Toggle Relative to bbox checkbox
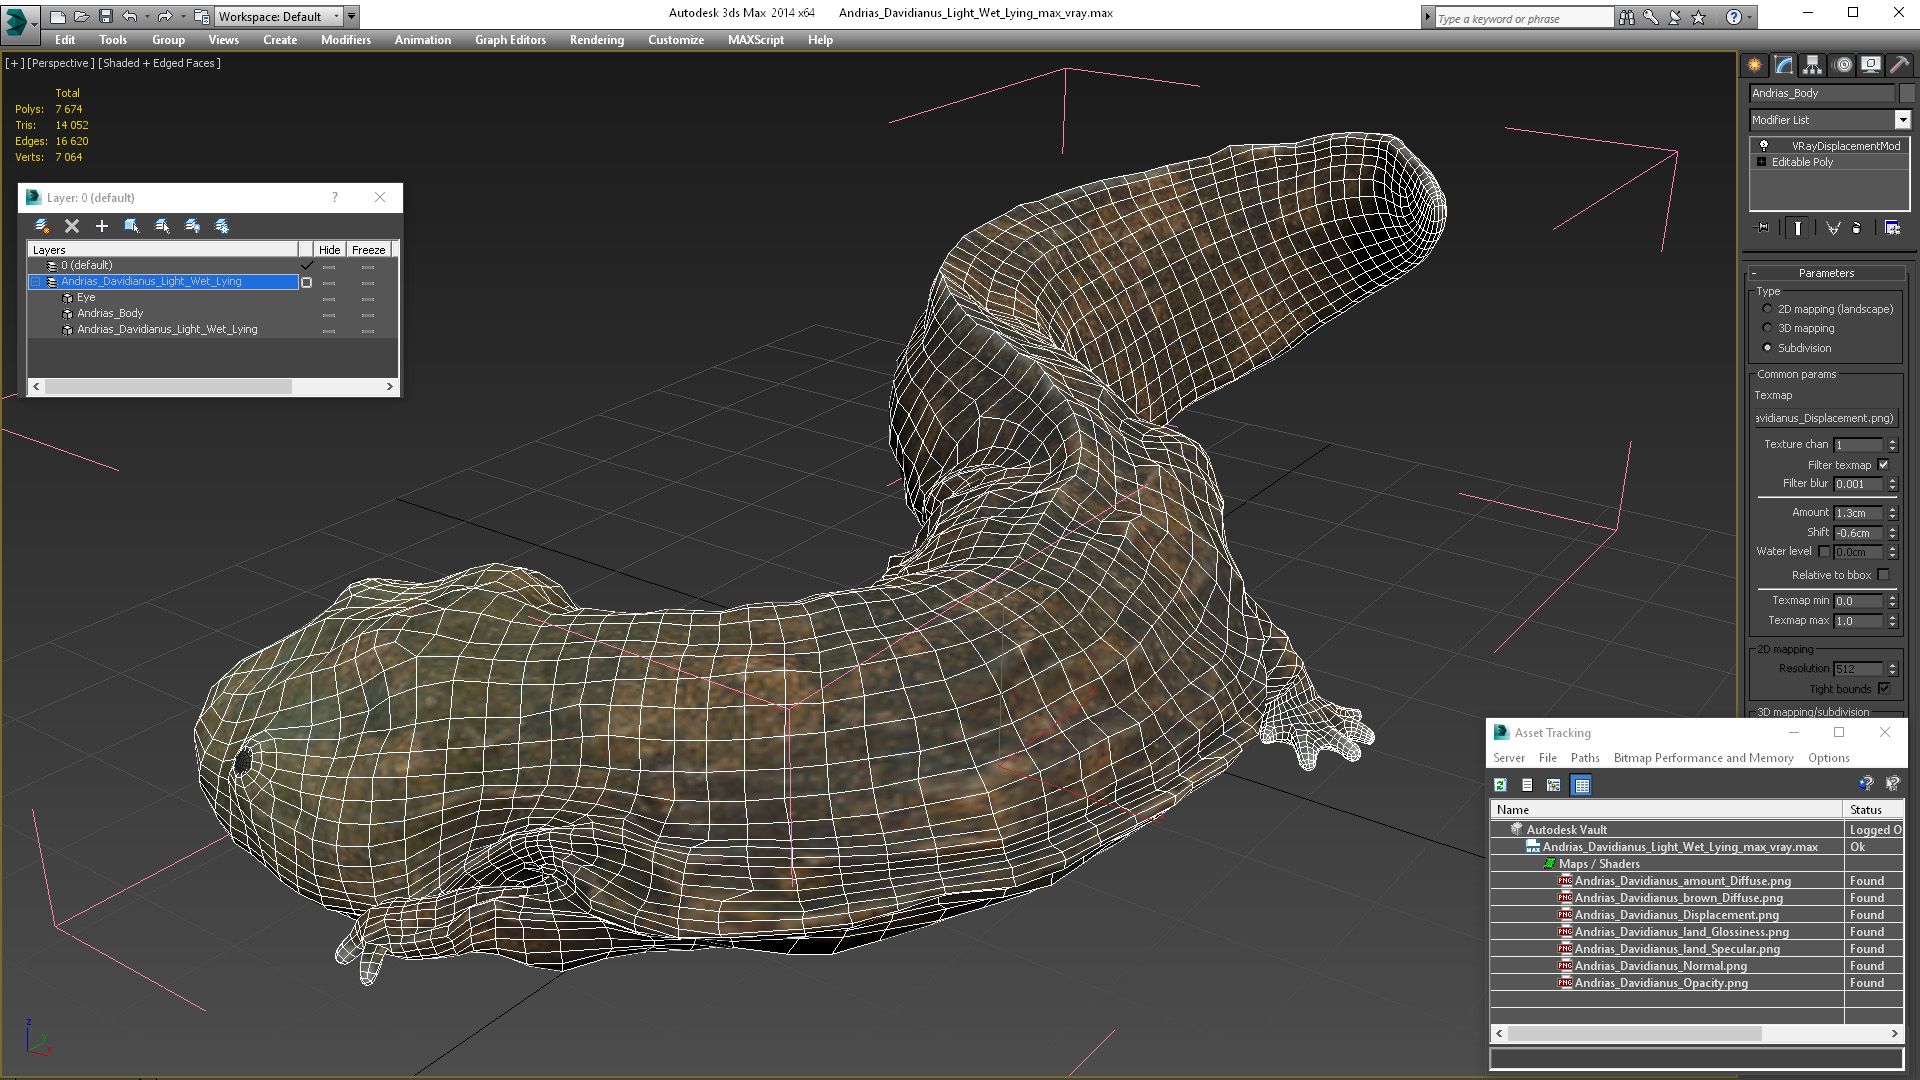 [x=1883, y=575]
